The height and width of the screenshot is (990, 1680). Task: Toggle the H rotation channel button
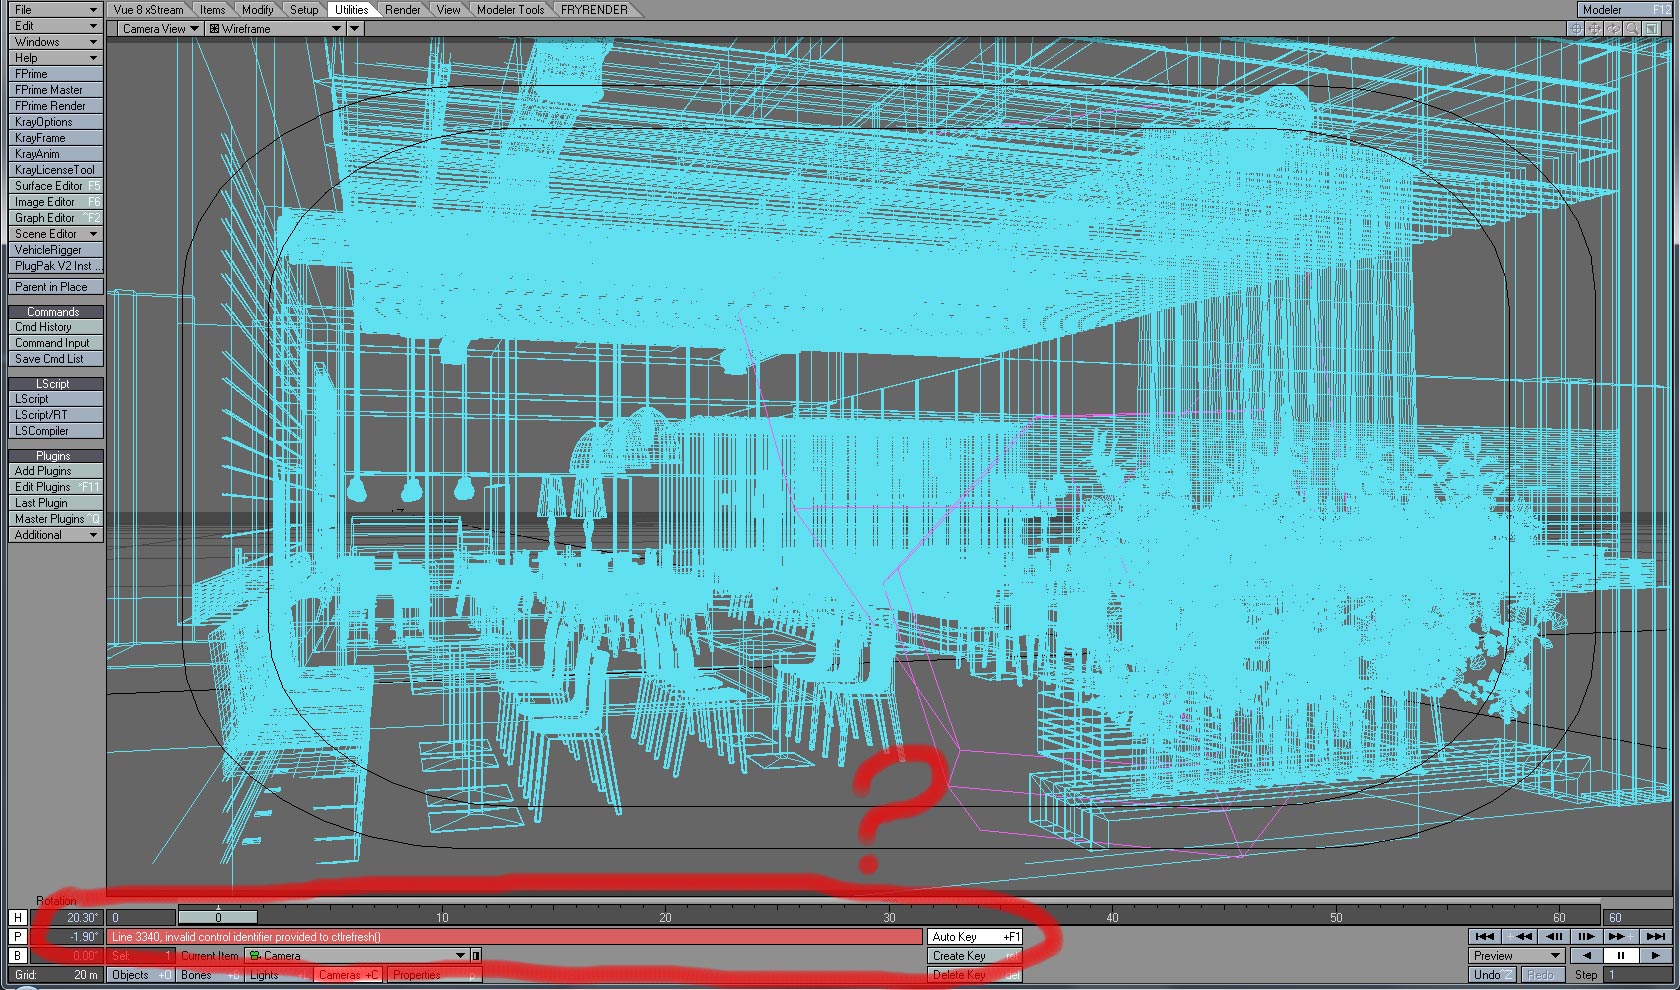click(x=17, y=918)
